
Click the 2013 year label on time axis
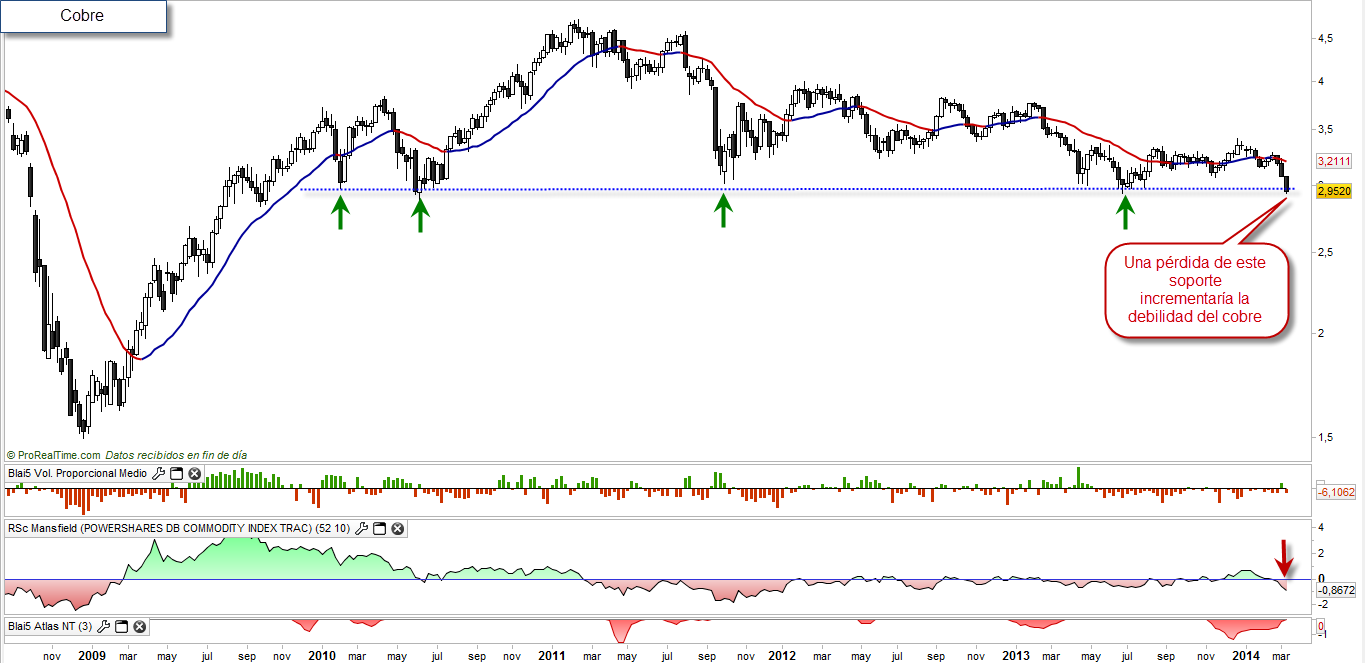coord(1015,655)
